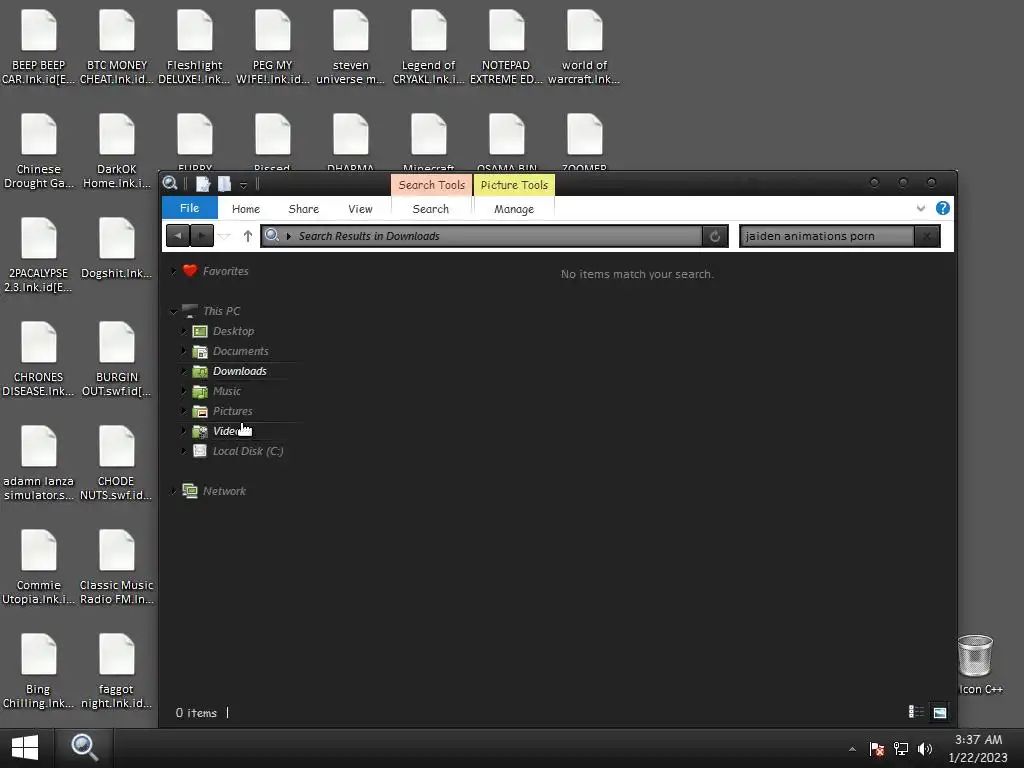The image size is (1024, 768).
Task: Select Pictures in the navigation pane
Action: [x=232, y=411]
